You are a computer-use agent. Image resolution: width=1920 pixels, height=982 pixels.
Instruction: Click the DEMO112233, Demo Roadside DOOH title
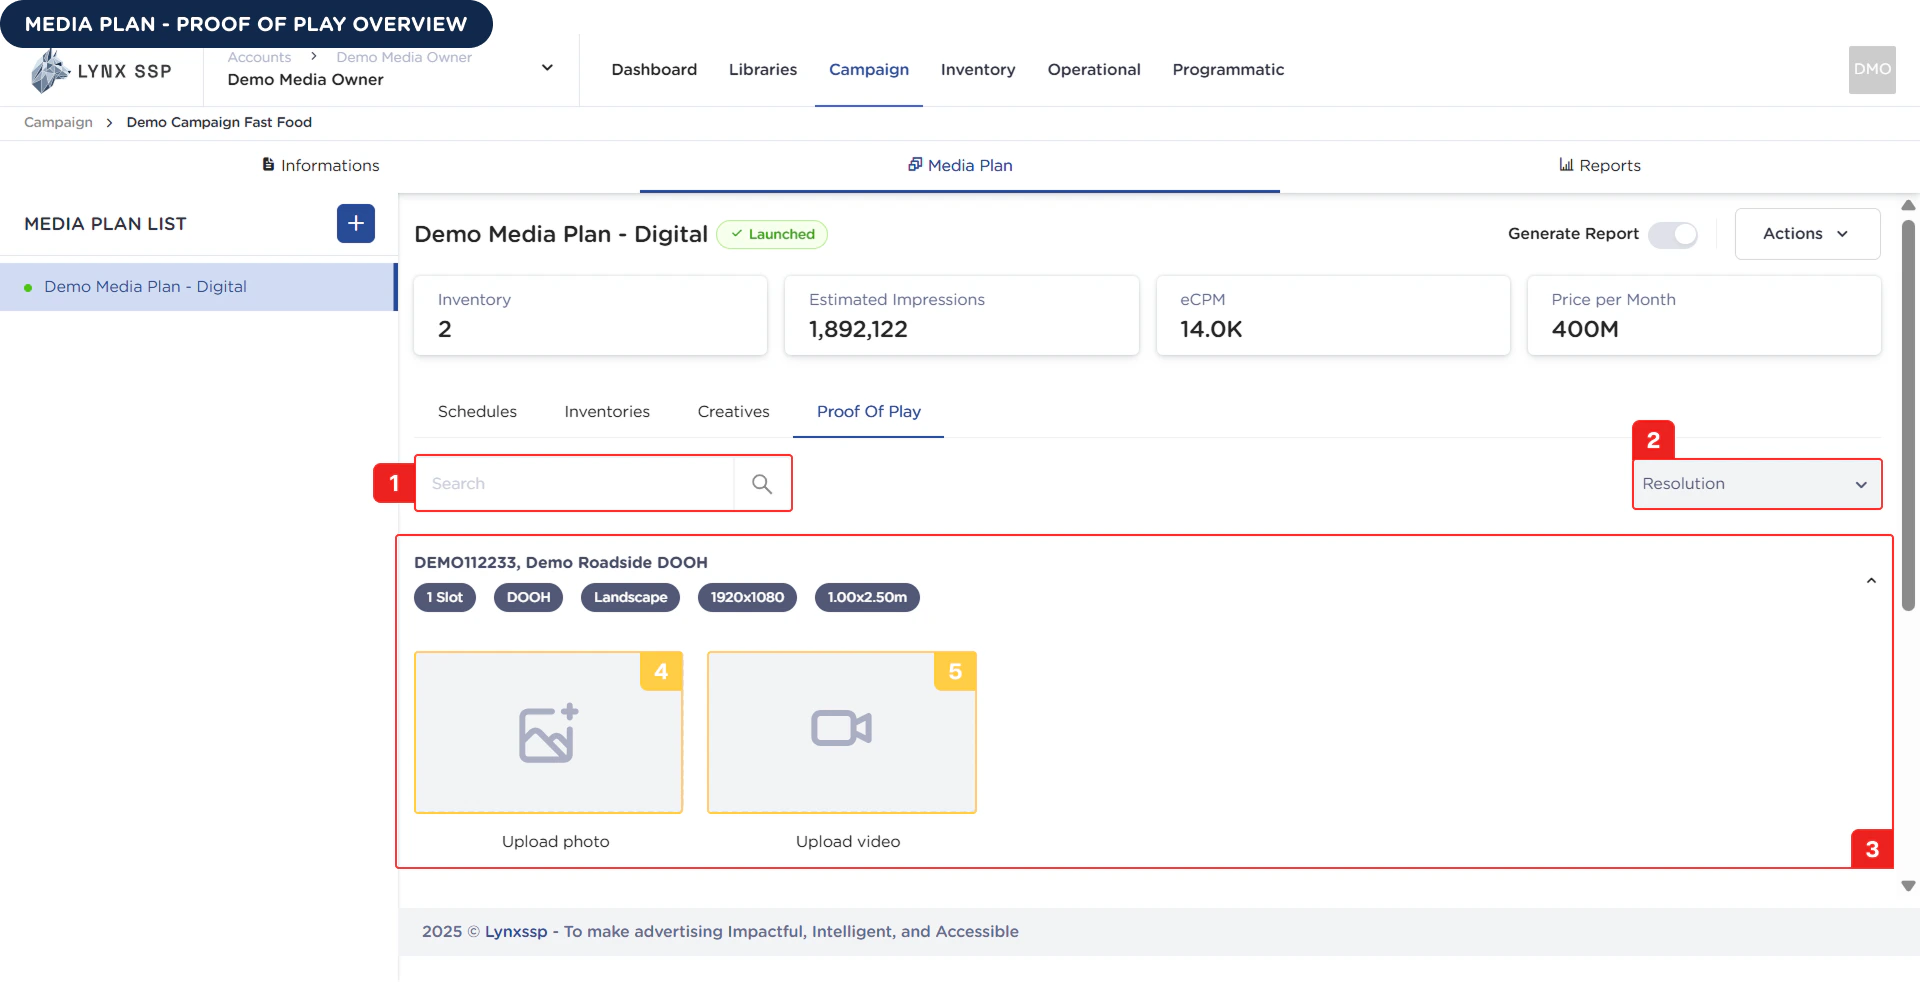pyautogui.click(x=561, y=563)
